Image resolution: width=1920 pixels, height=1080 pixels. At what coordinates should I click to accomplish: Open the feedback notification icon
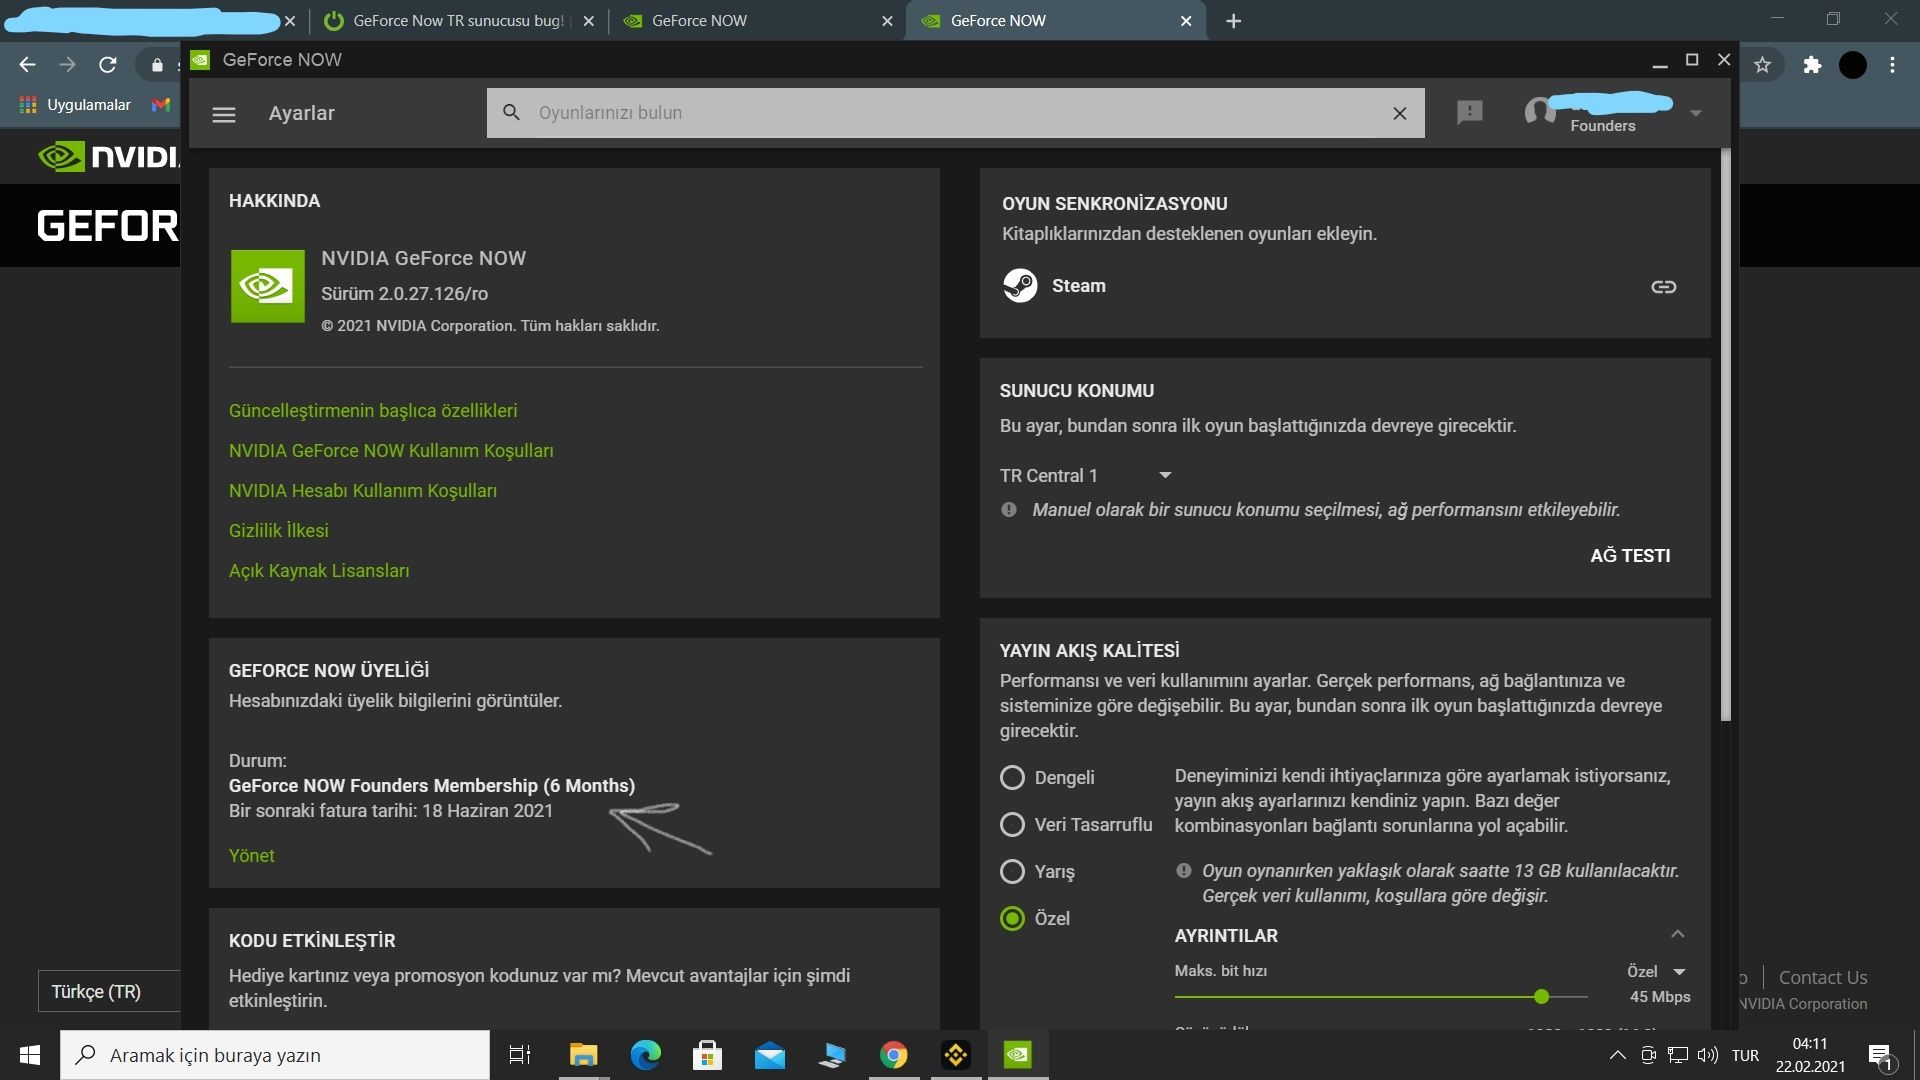pyautogui.click(x=1469, y=113)
